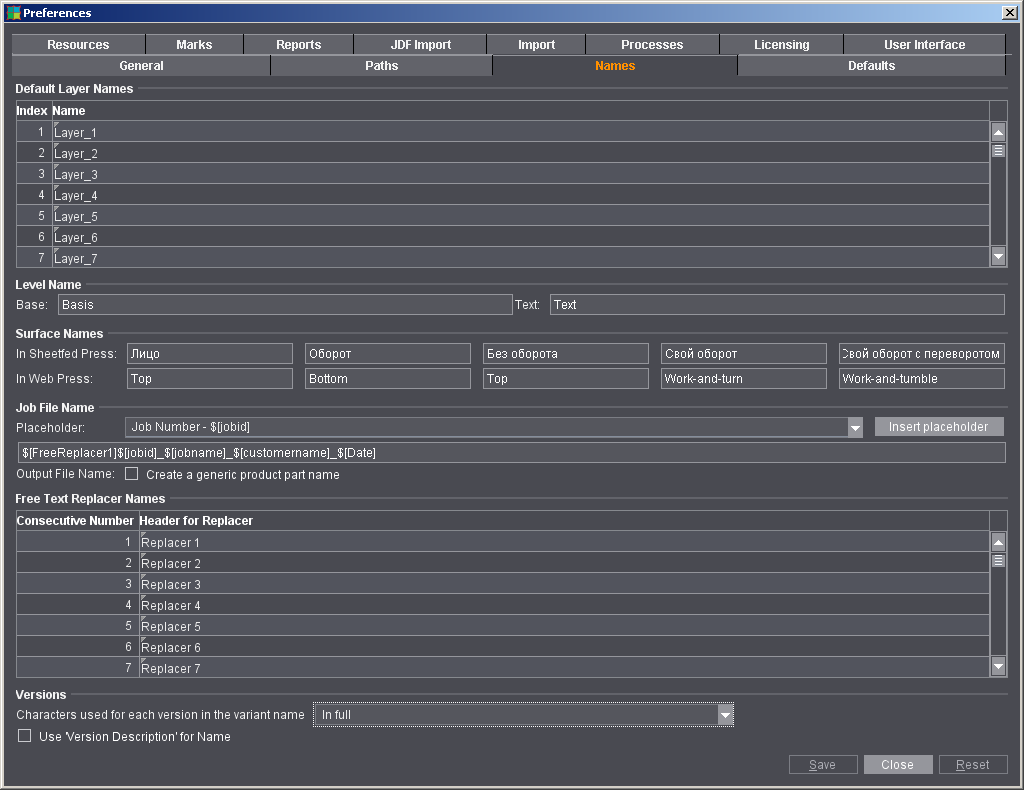
Task: Expand the version characters 'In full' dropdown
Action: [725, 714]
